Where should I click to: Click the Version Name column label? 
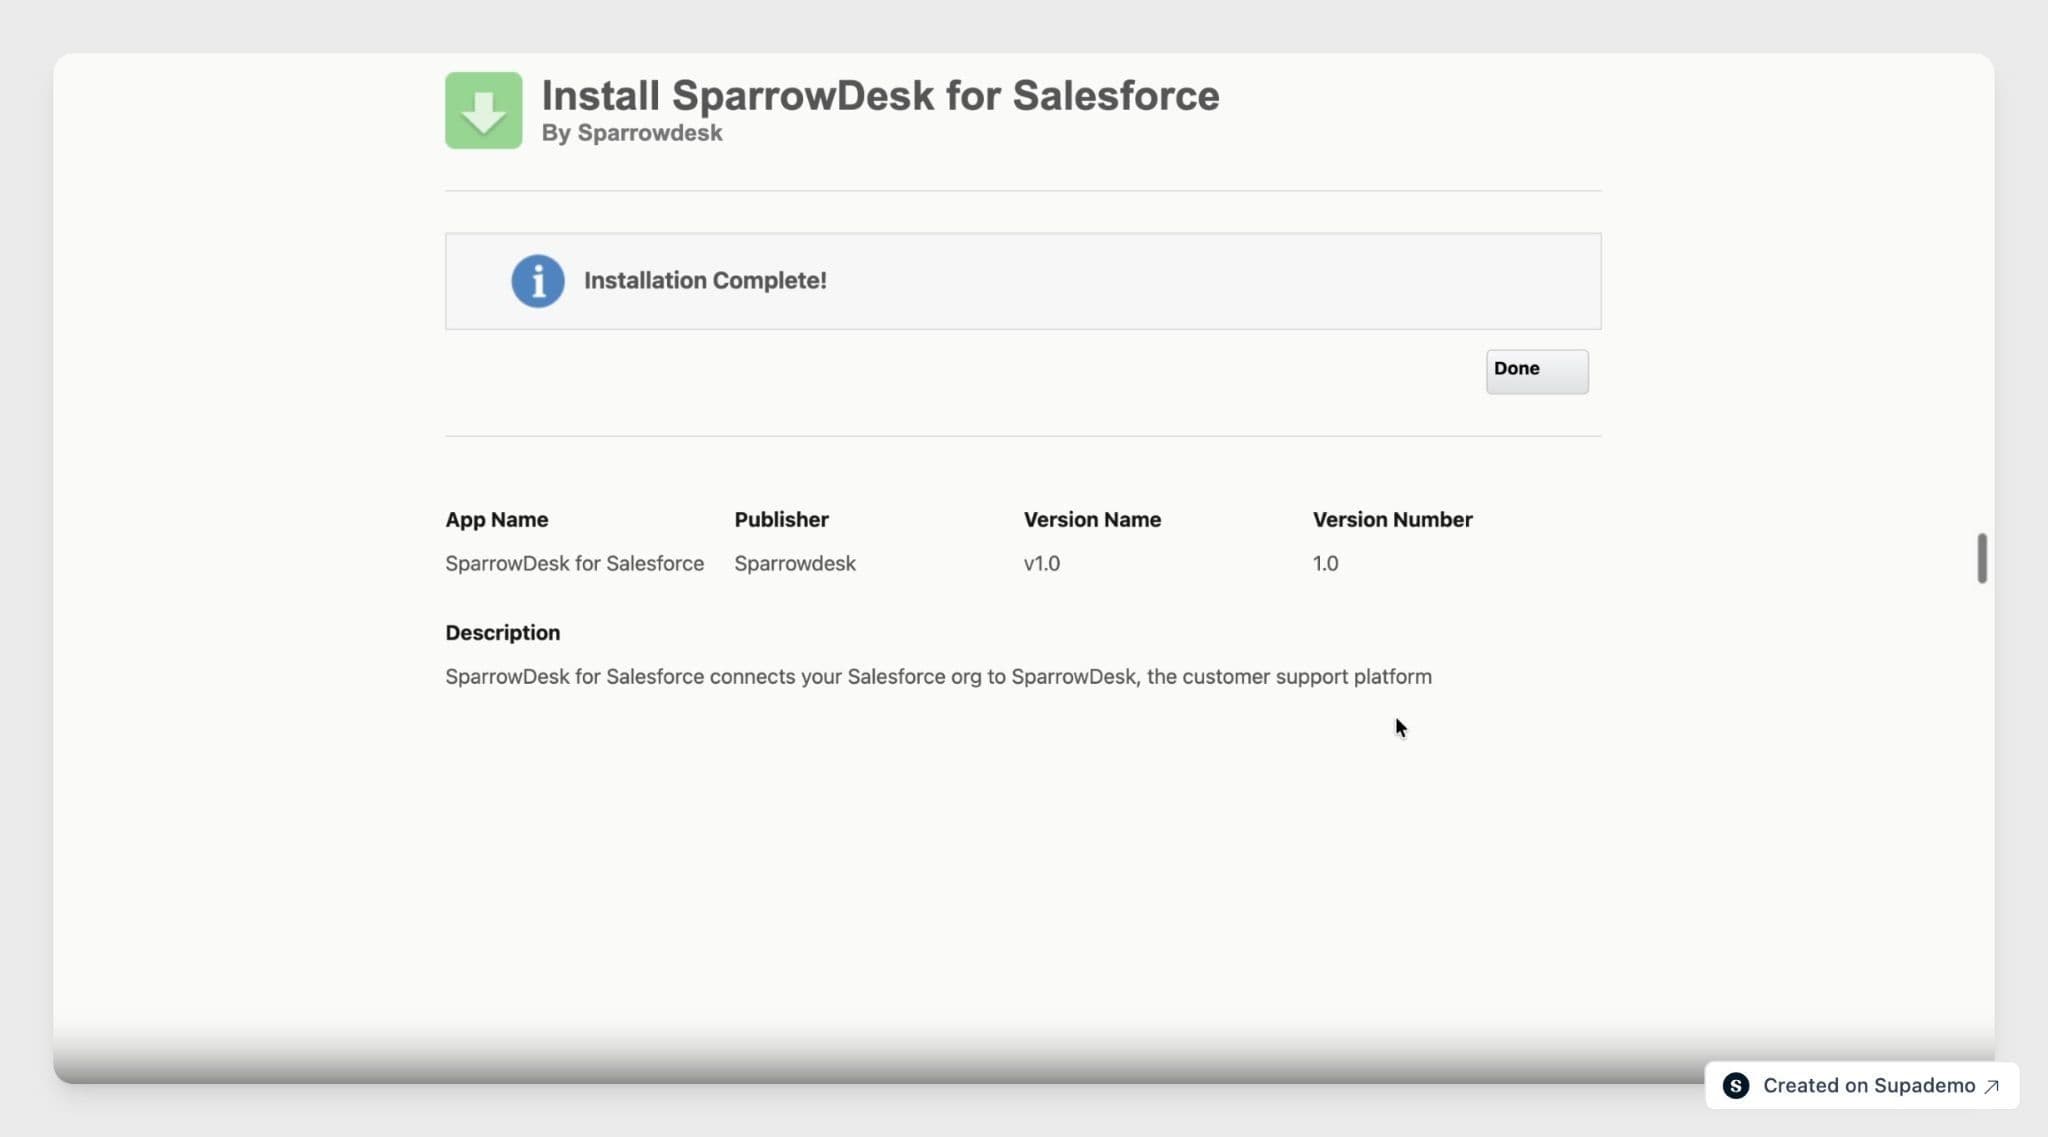[1092, 520]
